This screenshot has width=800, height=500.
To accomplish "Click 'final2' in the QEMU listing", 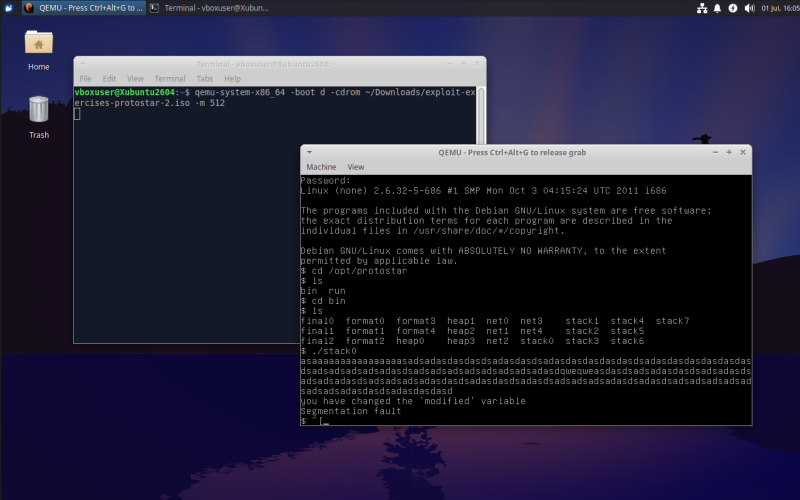I will (317, 341).
